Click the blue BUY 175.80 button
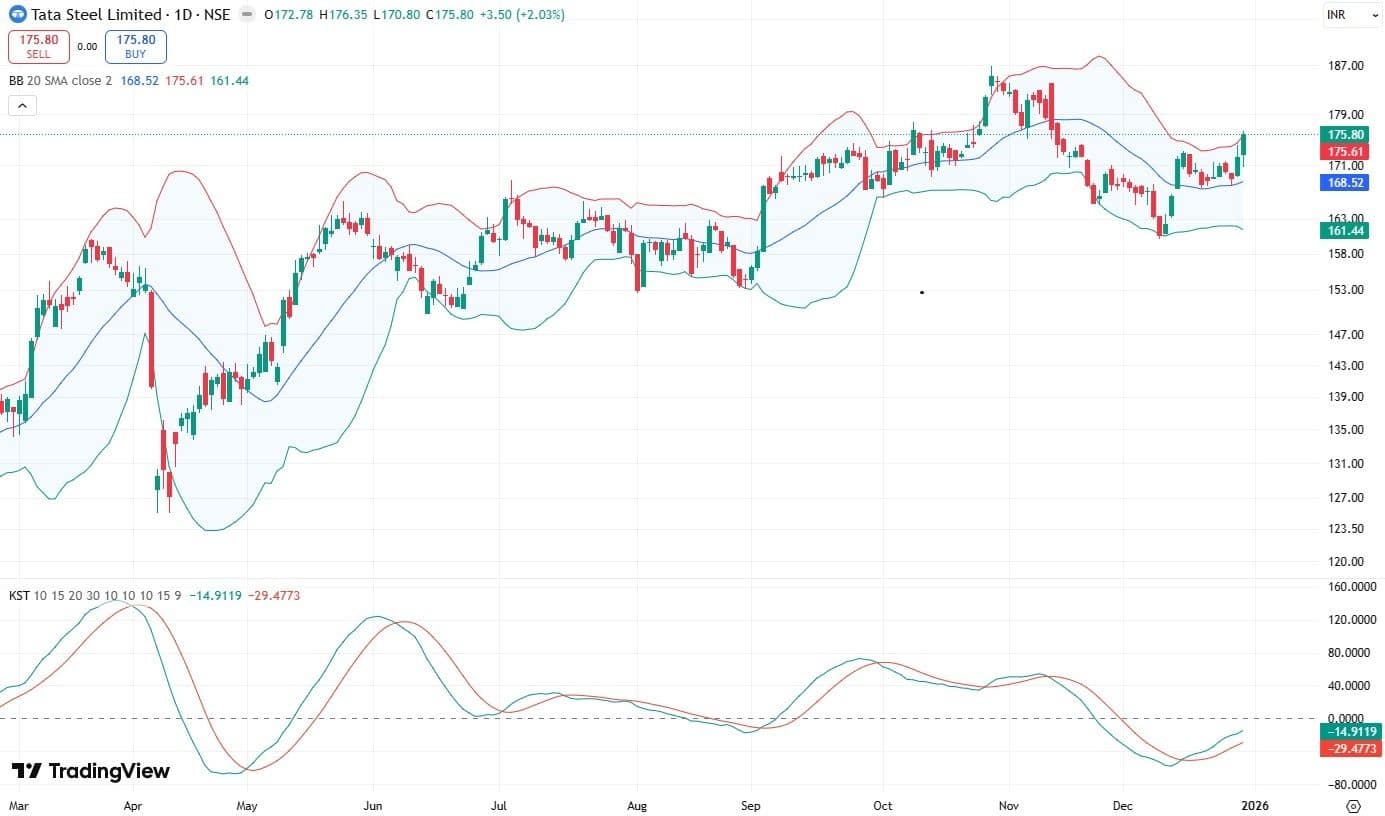This screenshot has width=1385, height=816. click(x=136, y=46)
